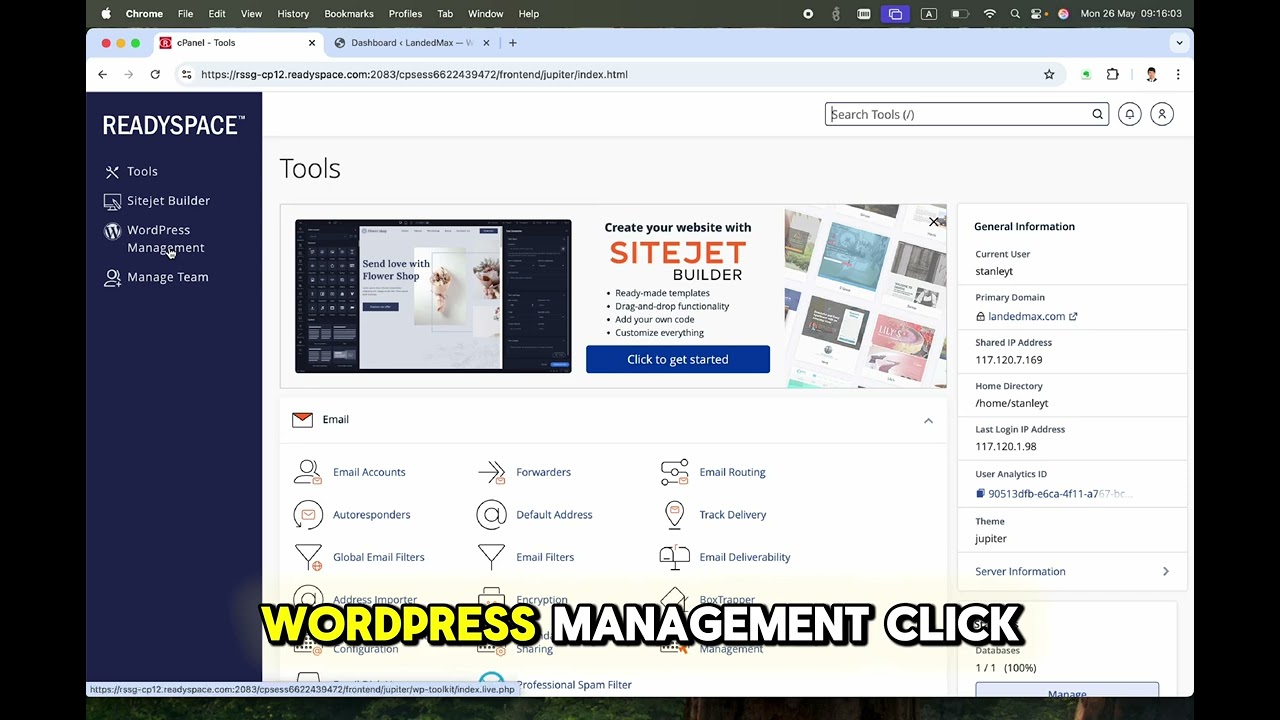The width and height of the screenshot is (1280, 720).
Task: Click the Autoresponders icon
Action: tap(308, 515)
